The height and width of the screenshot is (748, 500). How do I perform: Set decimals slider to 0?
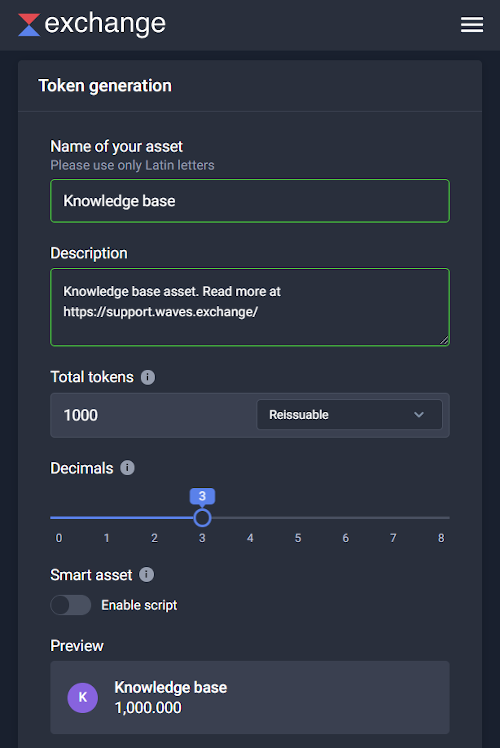(x=58, y=518)
